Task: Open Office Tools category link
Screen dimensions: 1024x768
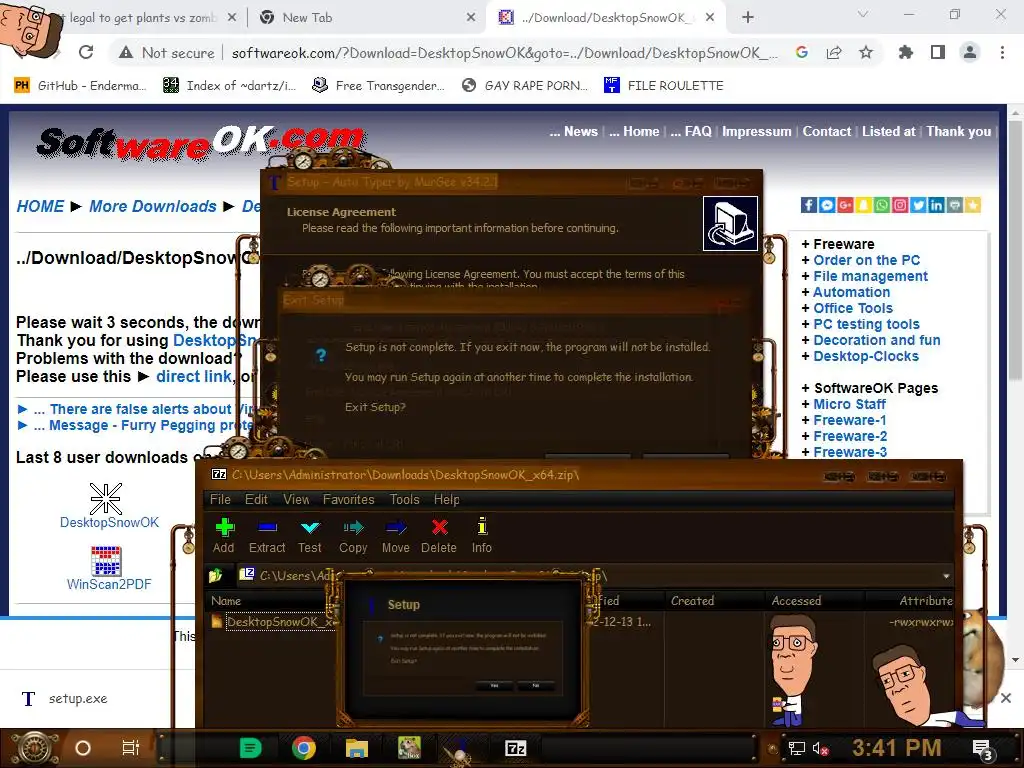Action: pos(853,308)
